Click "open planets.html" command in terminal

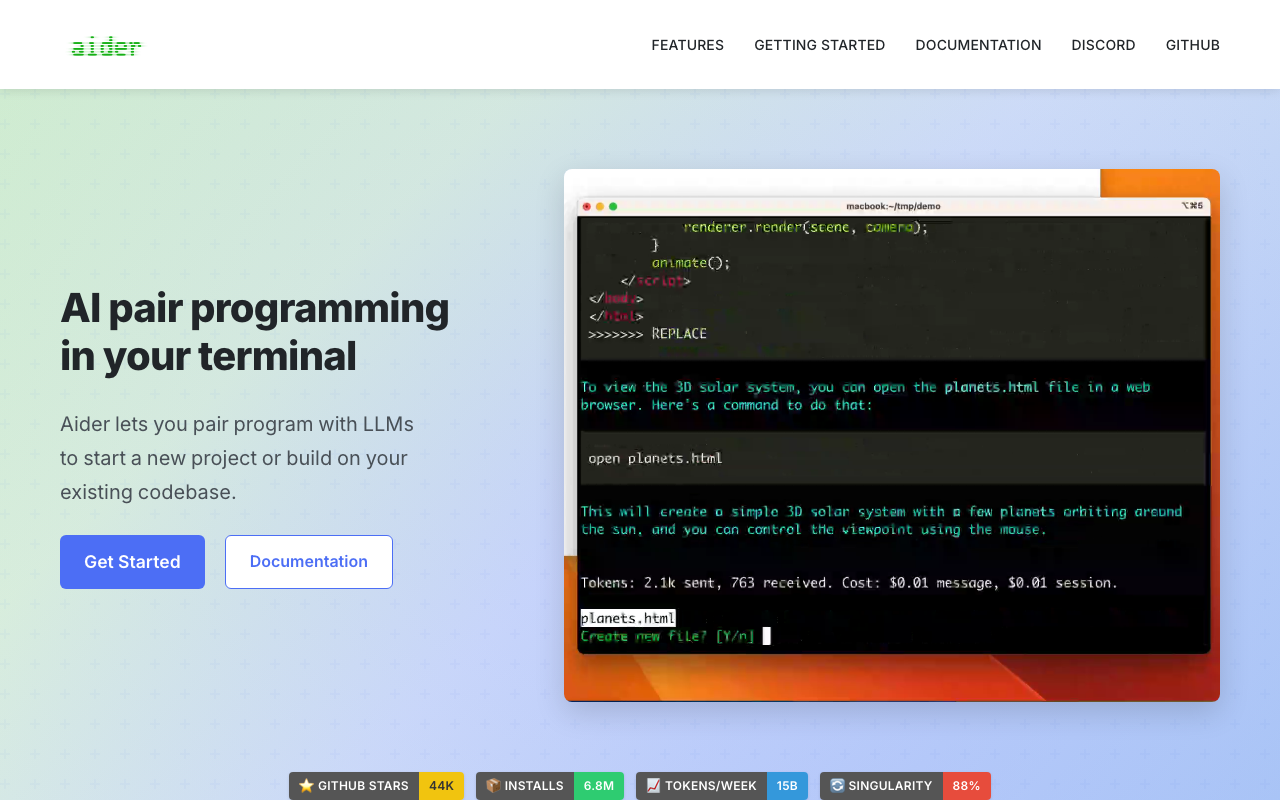click(655, 459)
